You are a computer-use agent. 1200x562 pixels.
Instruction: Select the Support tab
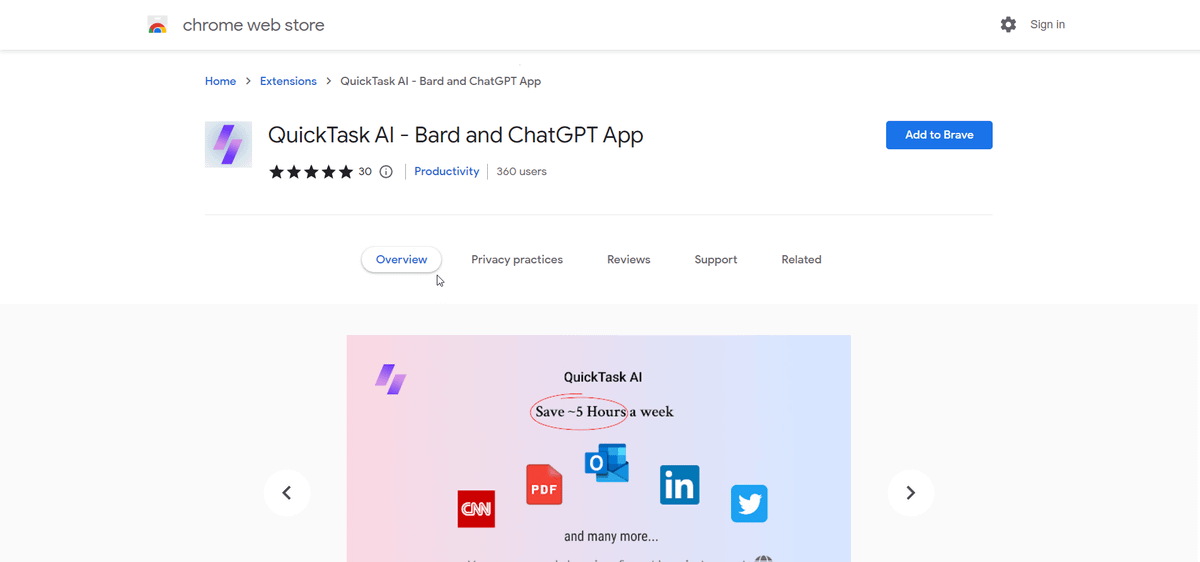point(716,260)
